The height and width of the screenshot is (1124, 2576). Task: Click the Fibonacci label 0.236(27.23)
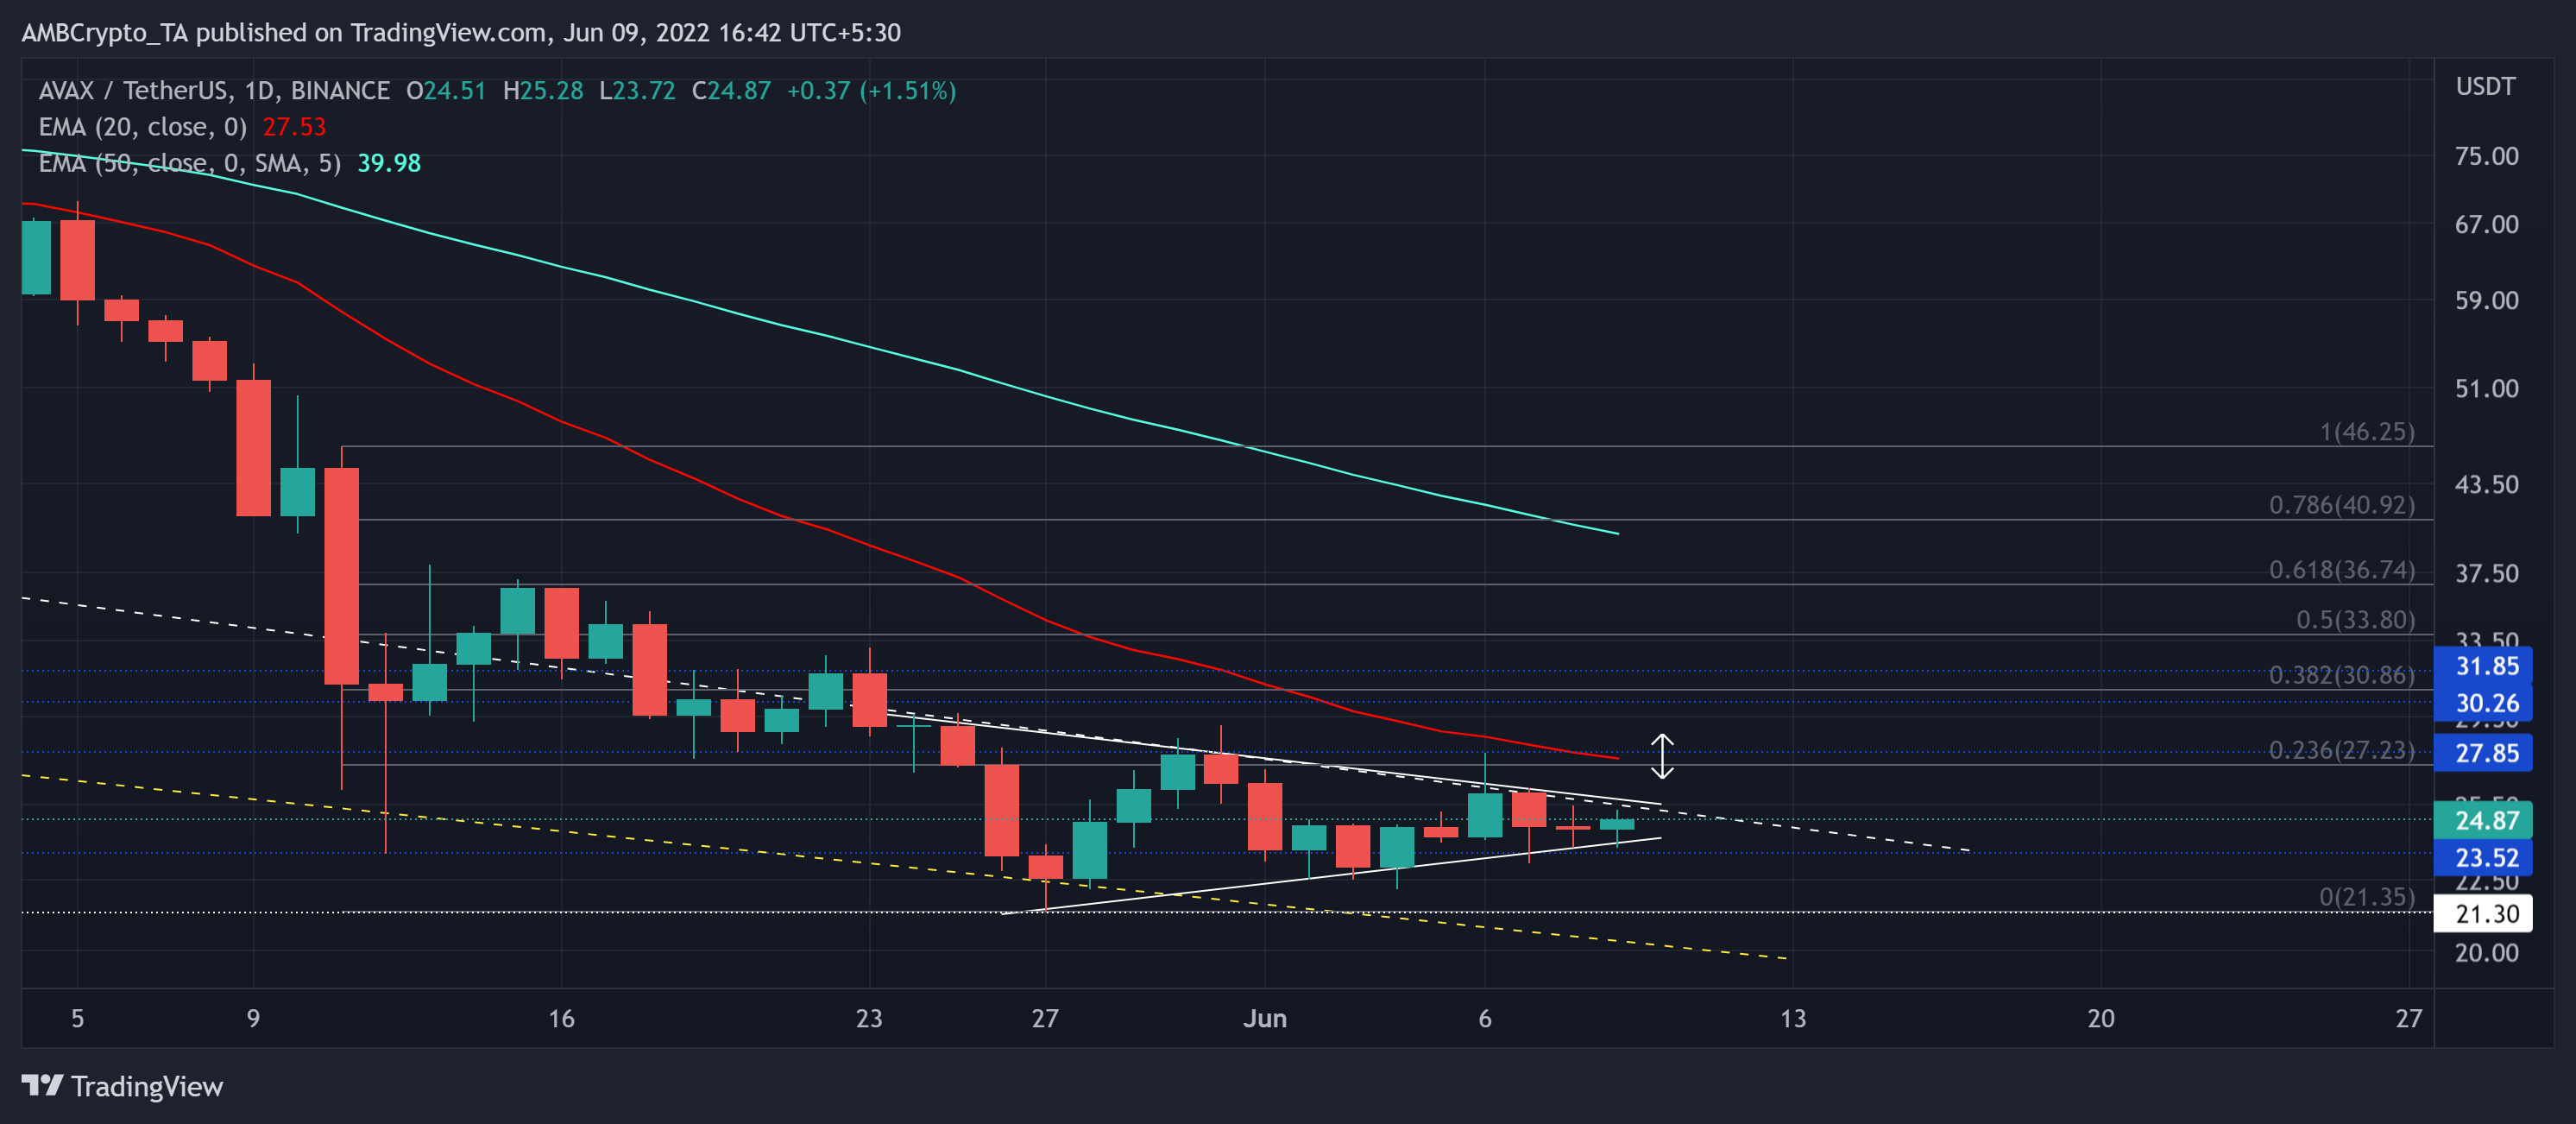pos(2342,750)
